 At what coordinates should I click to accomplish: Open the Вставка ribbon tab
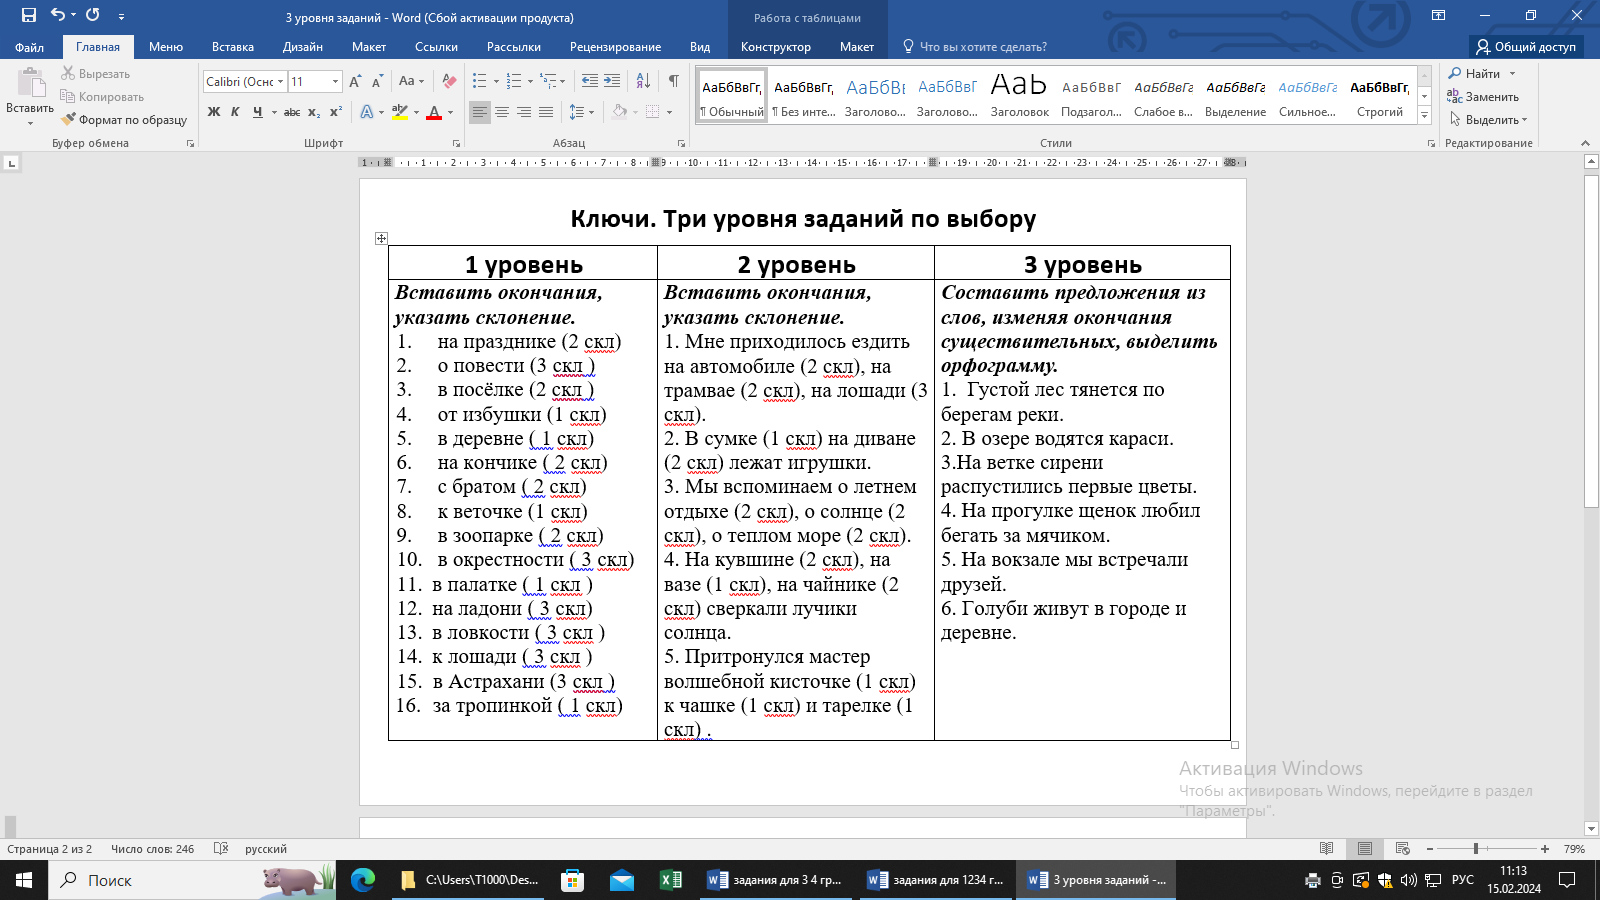[232, 47]
